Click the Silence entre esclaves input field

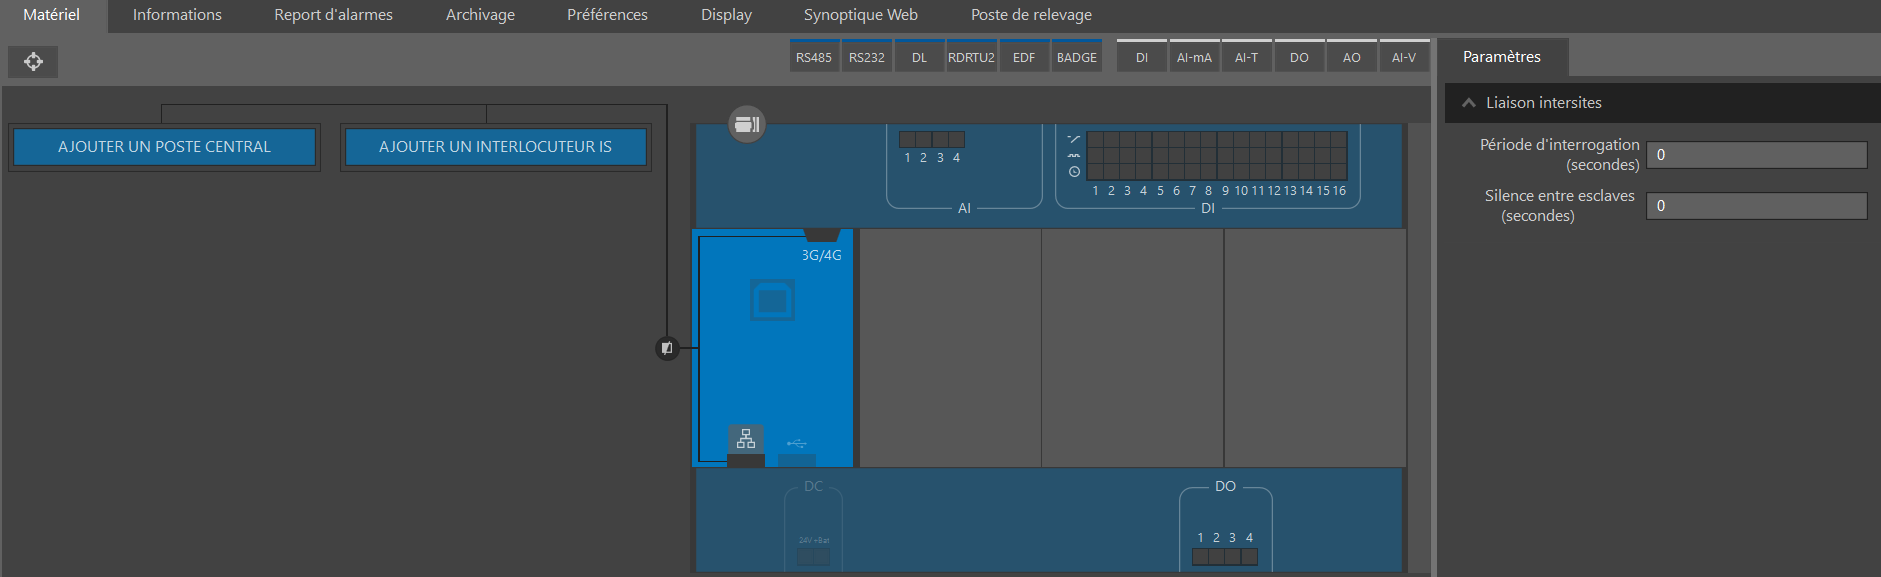point(1756,206)
